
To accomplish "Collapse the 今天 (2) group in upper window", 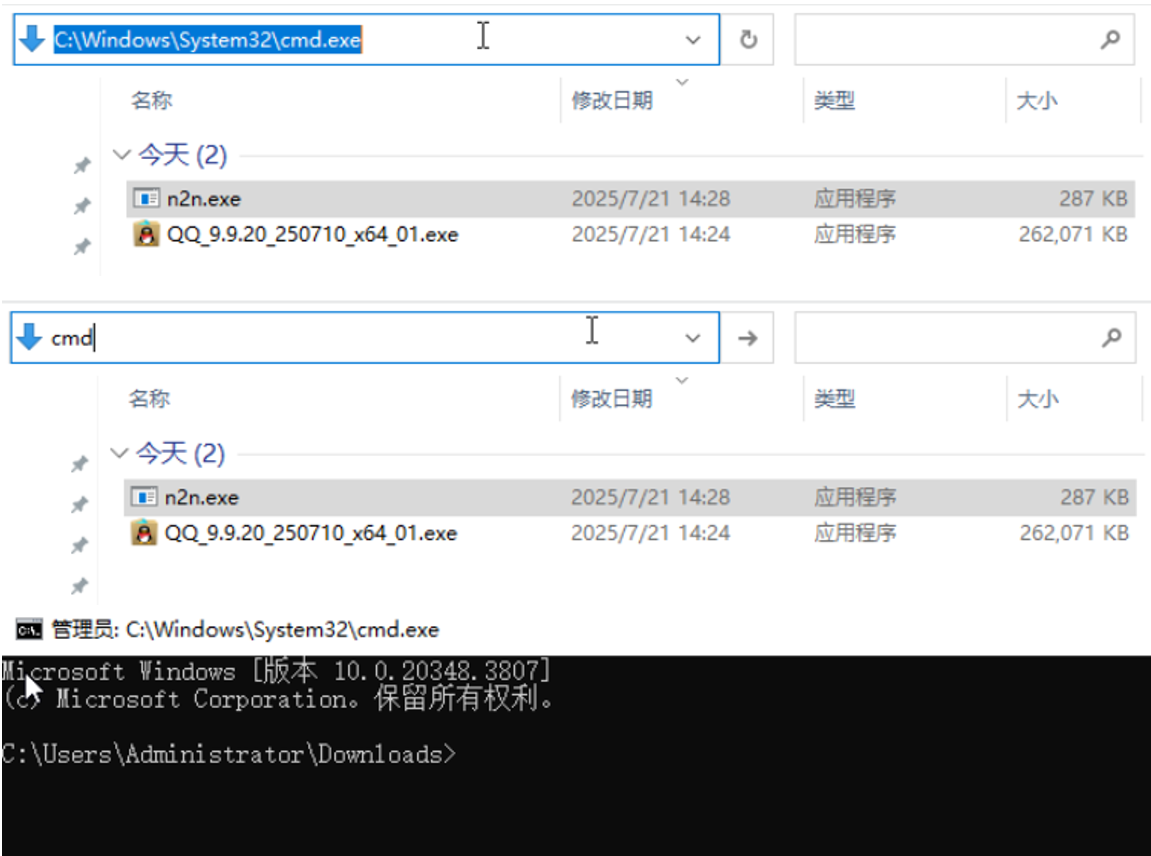I will 121,155.
